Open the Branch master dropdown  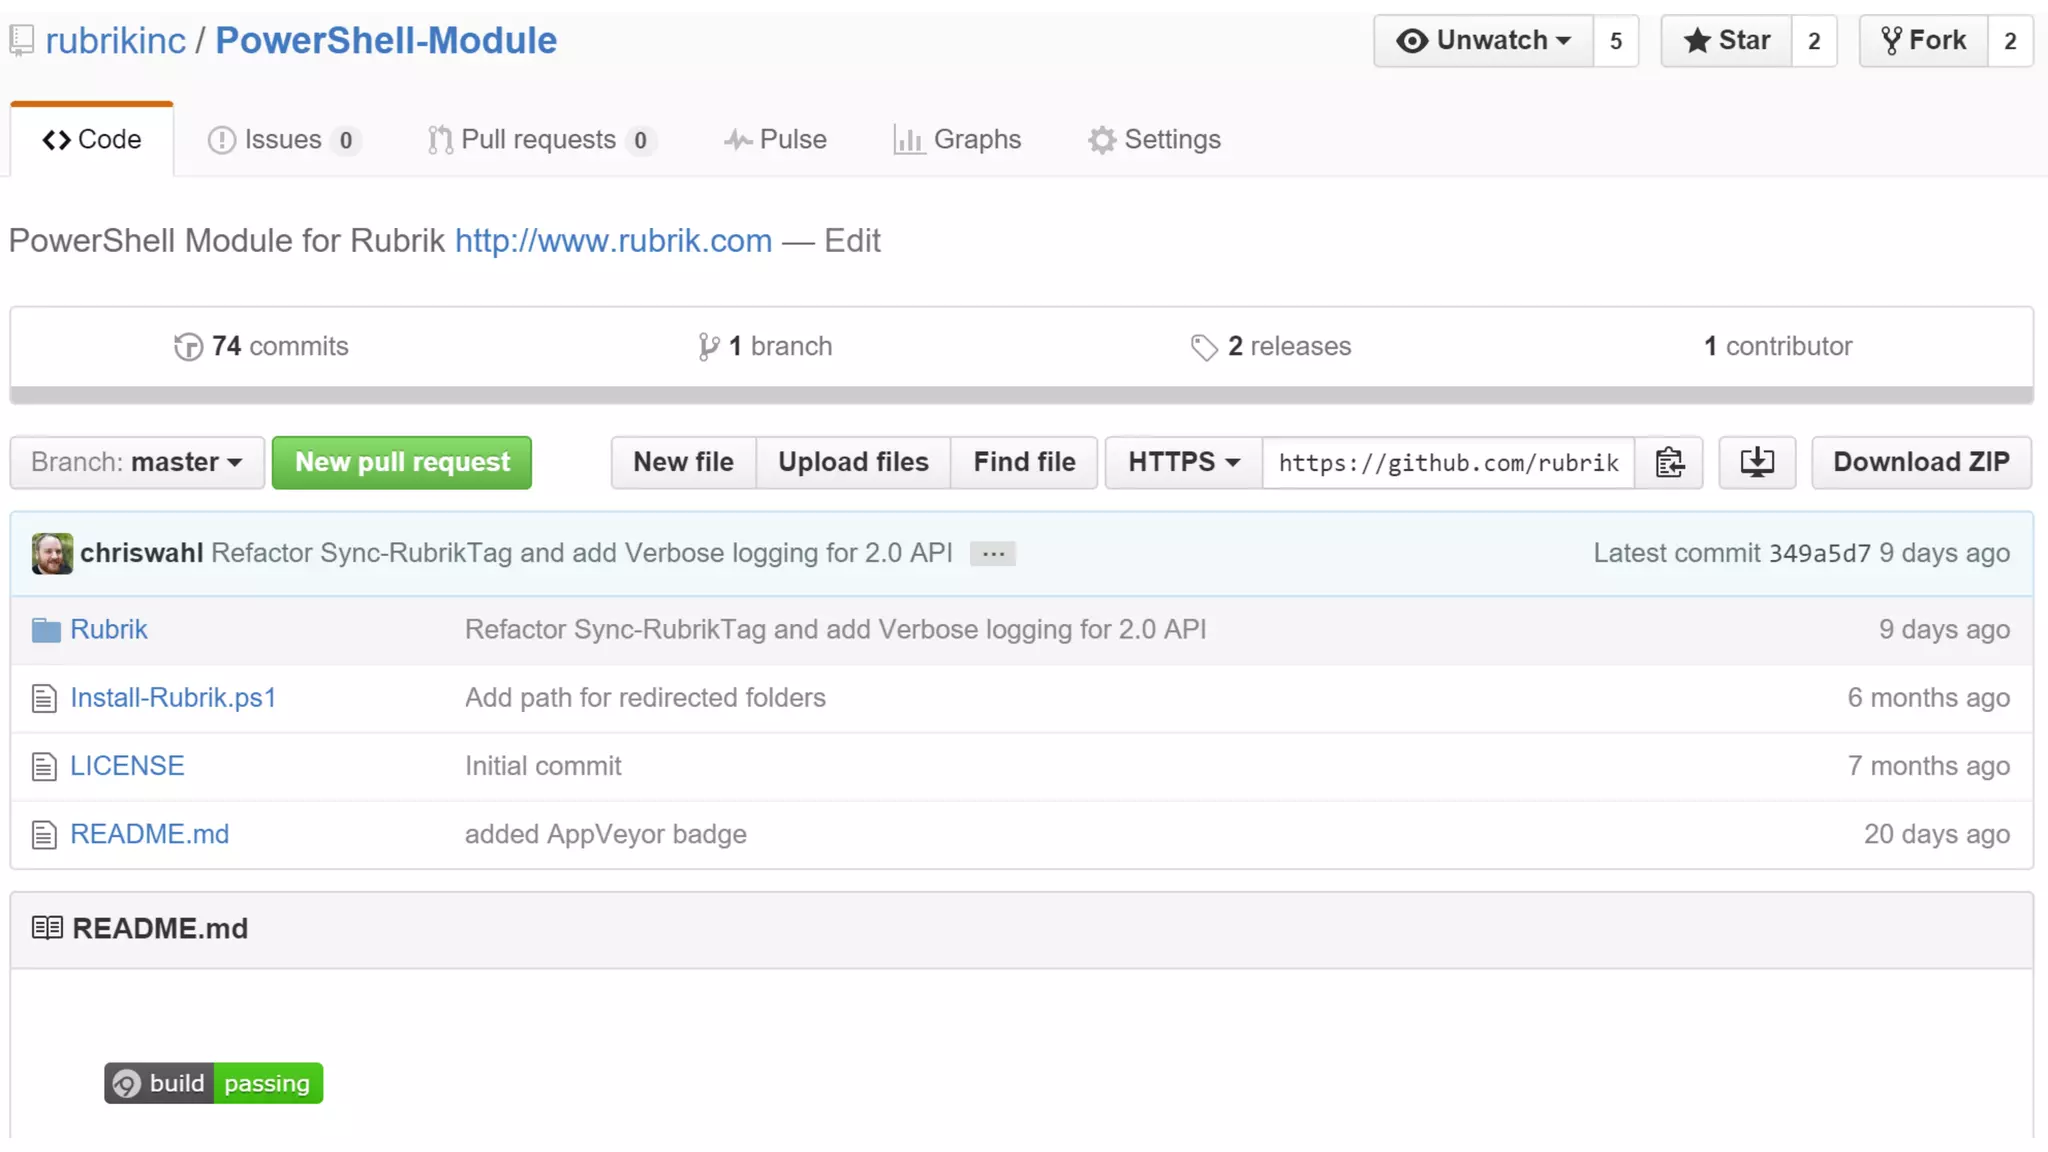[x=137, y=462]
